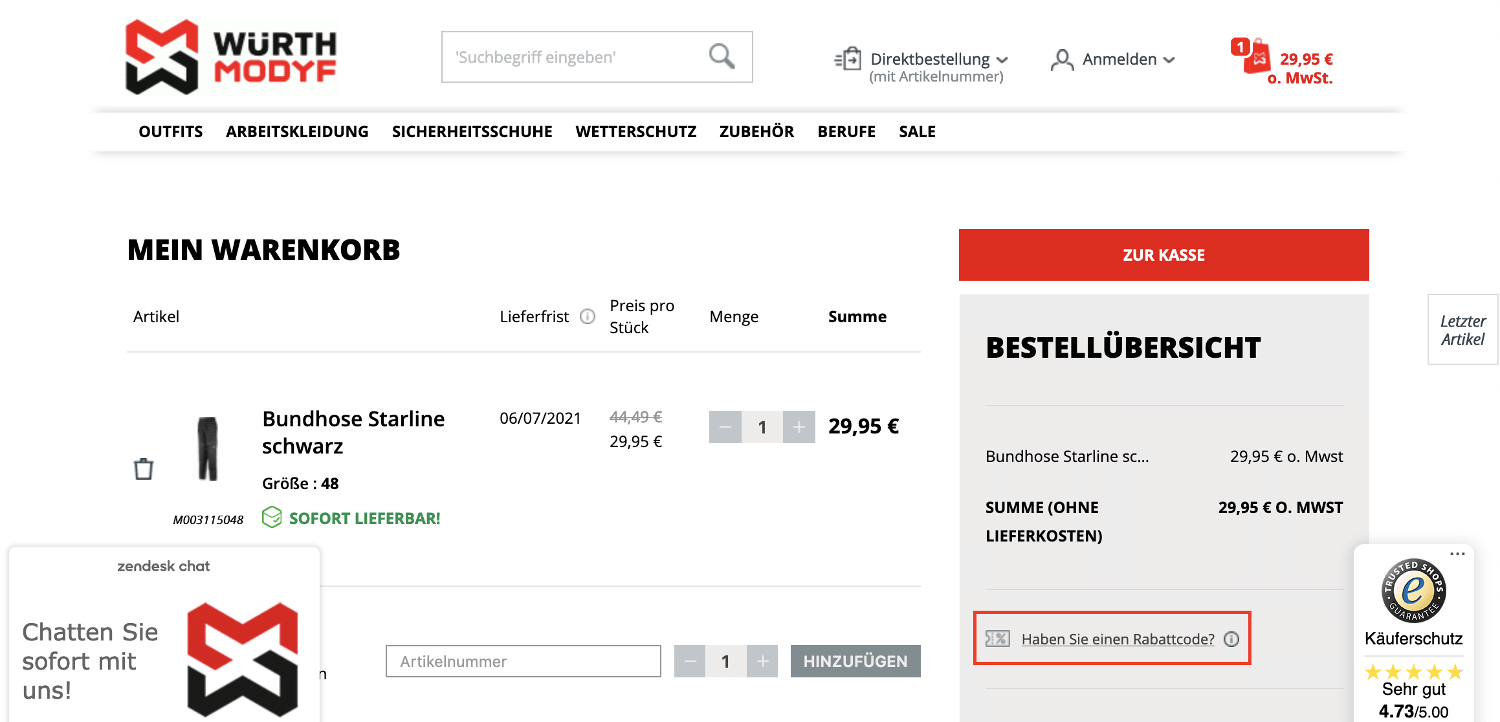
Task: Expand the Anmelden dropdown
Action: pos(1169,60)
